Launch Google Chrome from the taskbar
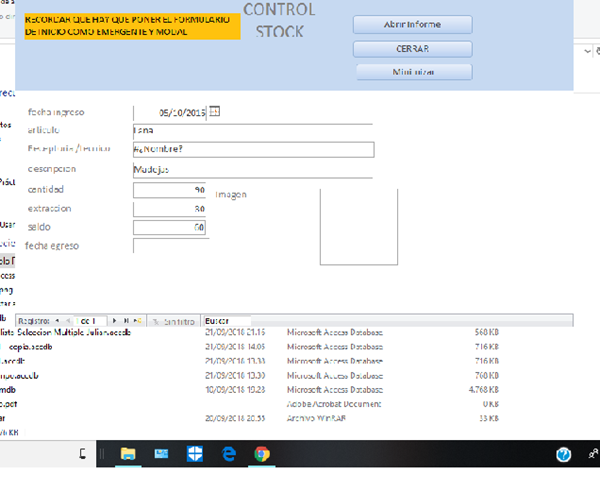 (x=261, y=454)
